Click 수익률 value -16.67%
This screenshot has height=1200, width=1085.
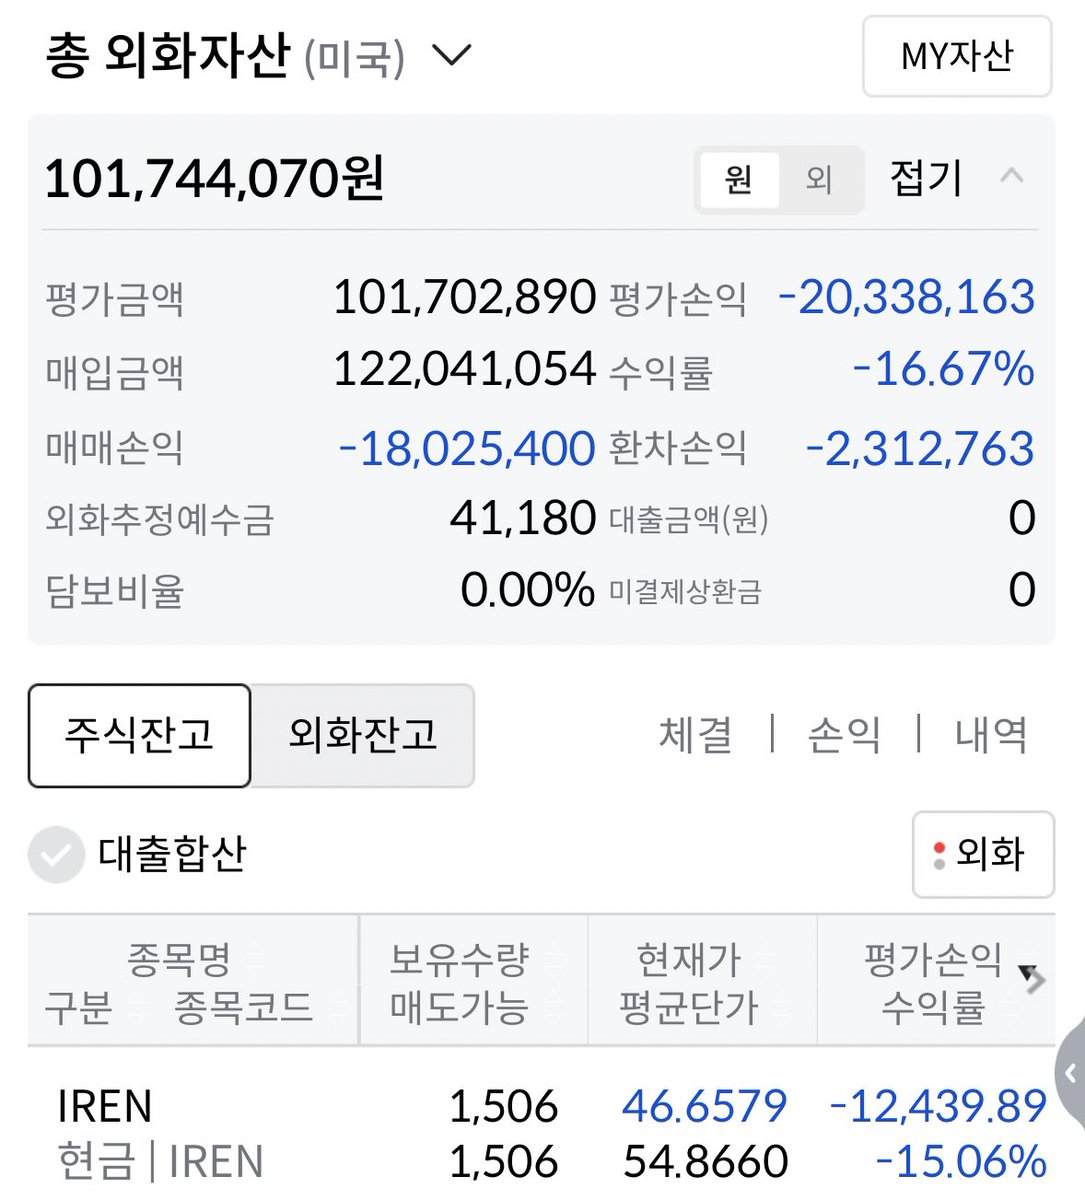point(943,369)
